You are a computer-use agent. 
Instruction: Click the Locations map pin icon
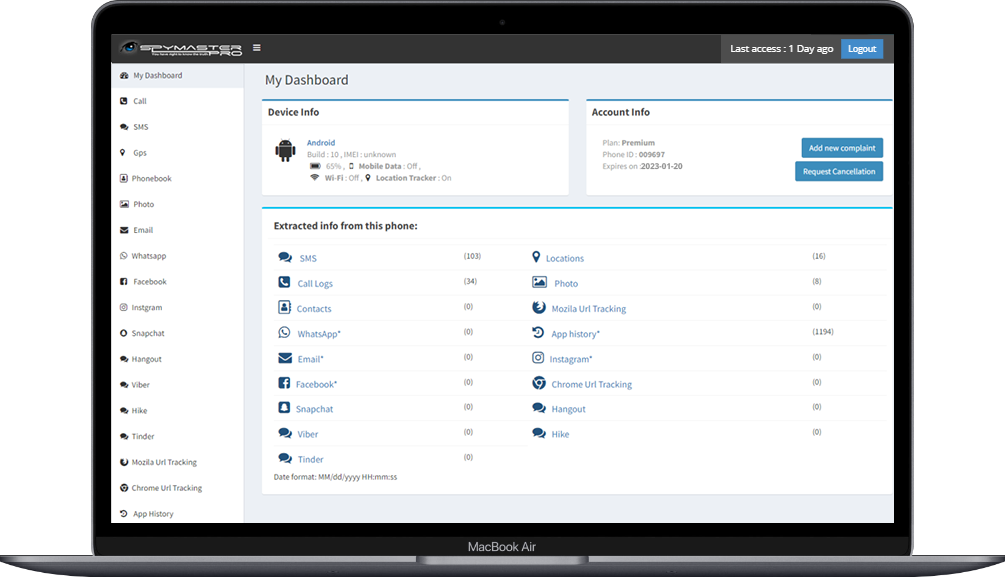pos(536,256)
